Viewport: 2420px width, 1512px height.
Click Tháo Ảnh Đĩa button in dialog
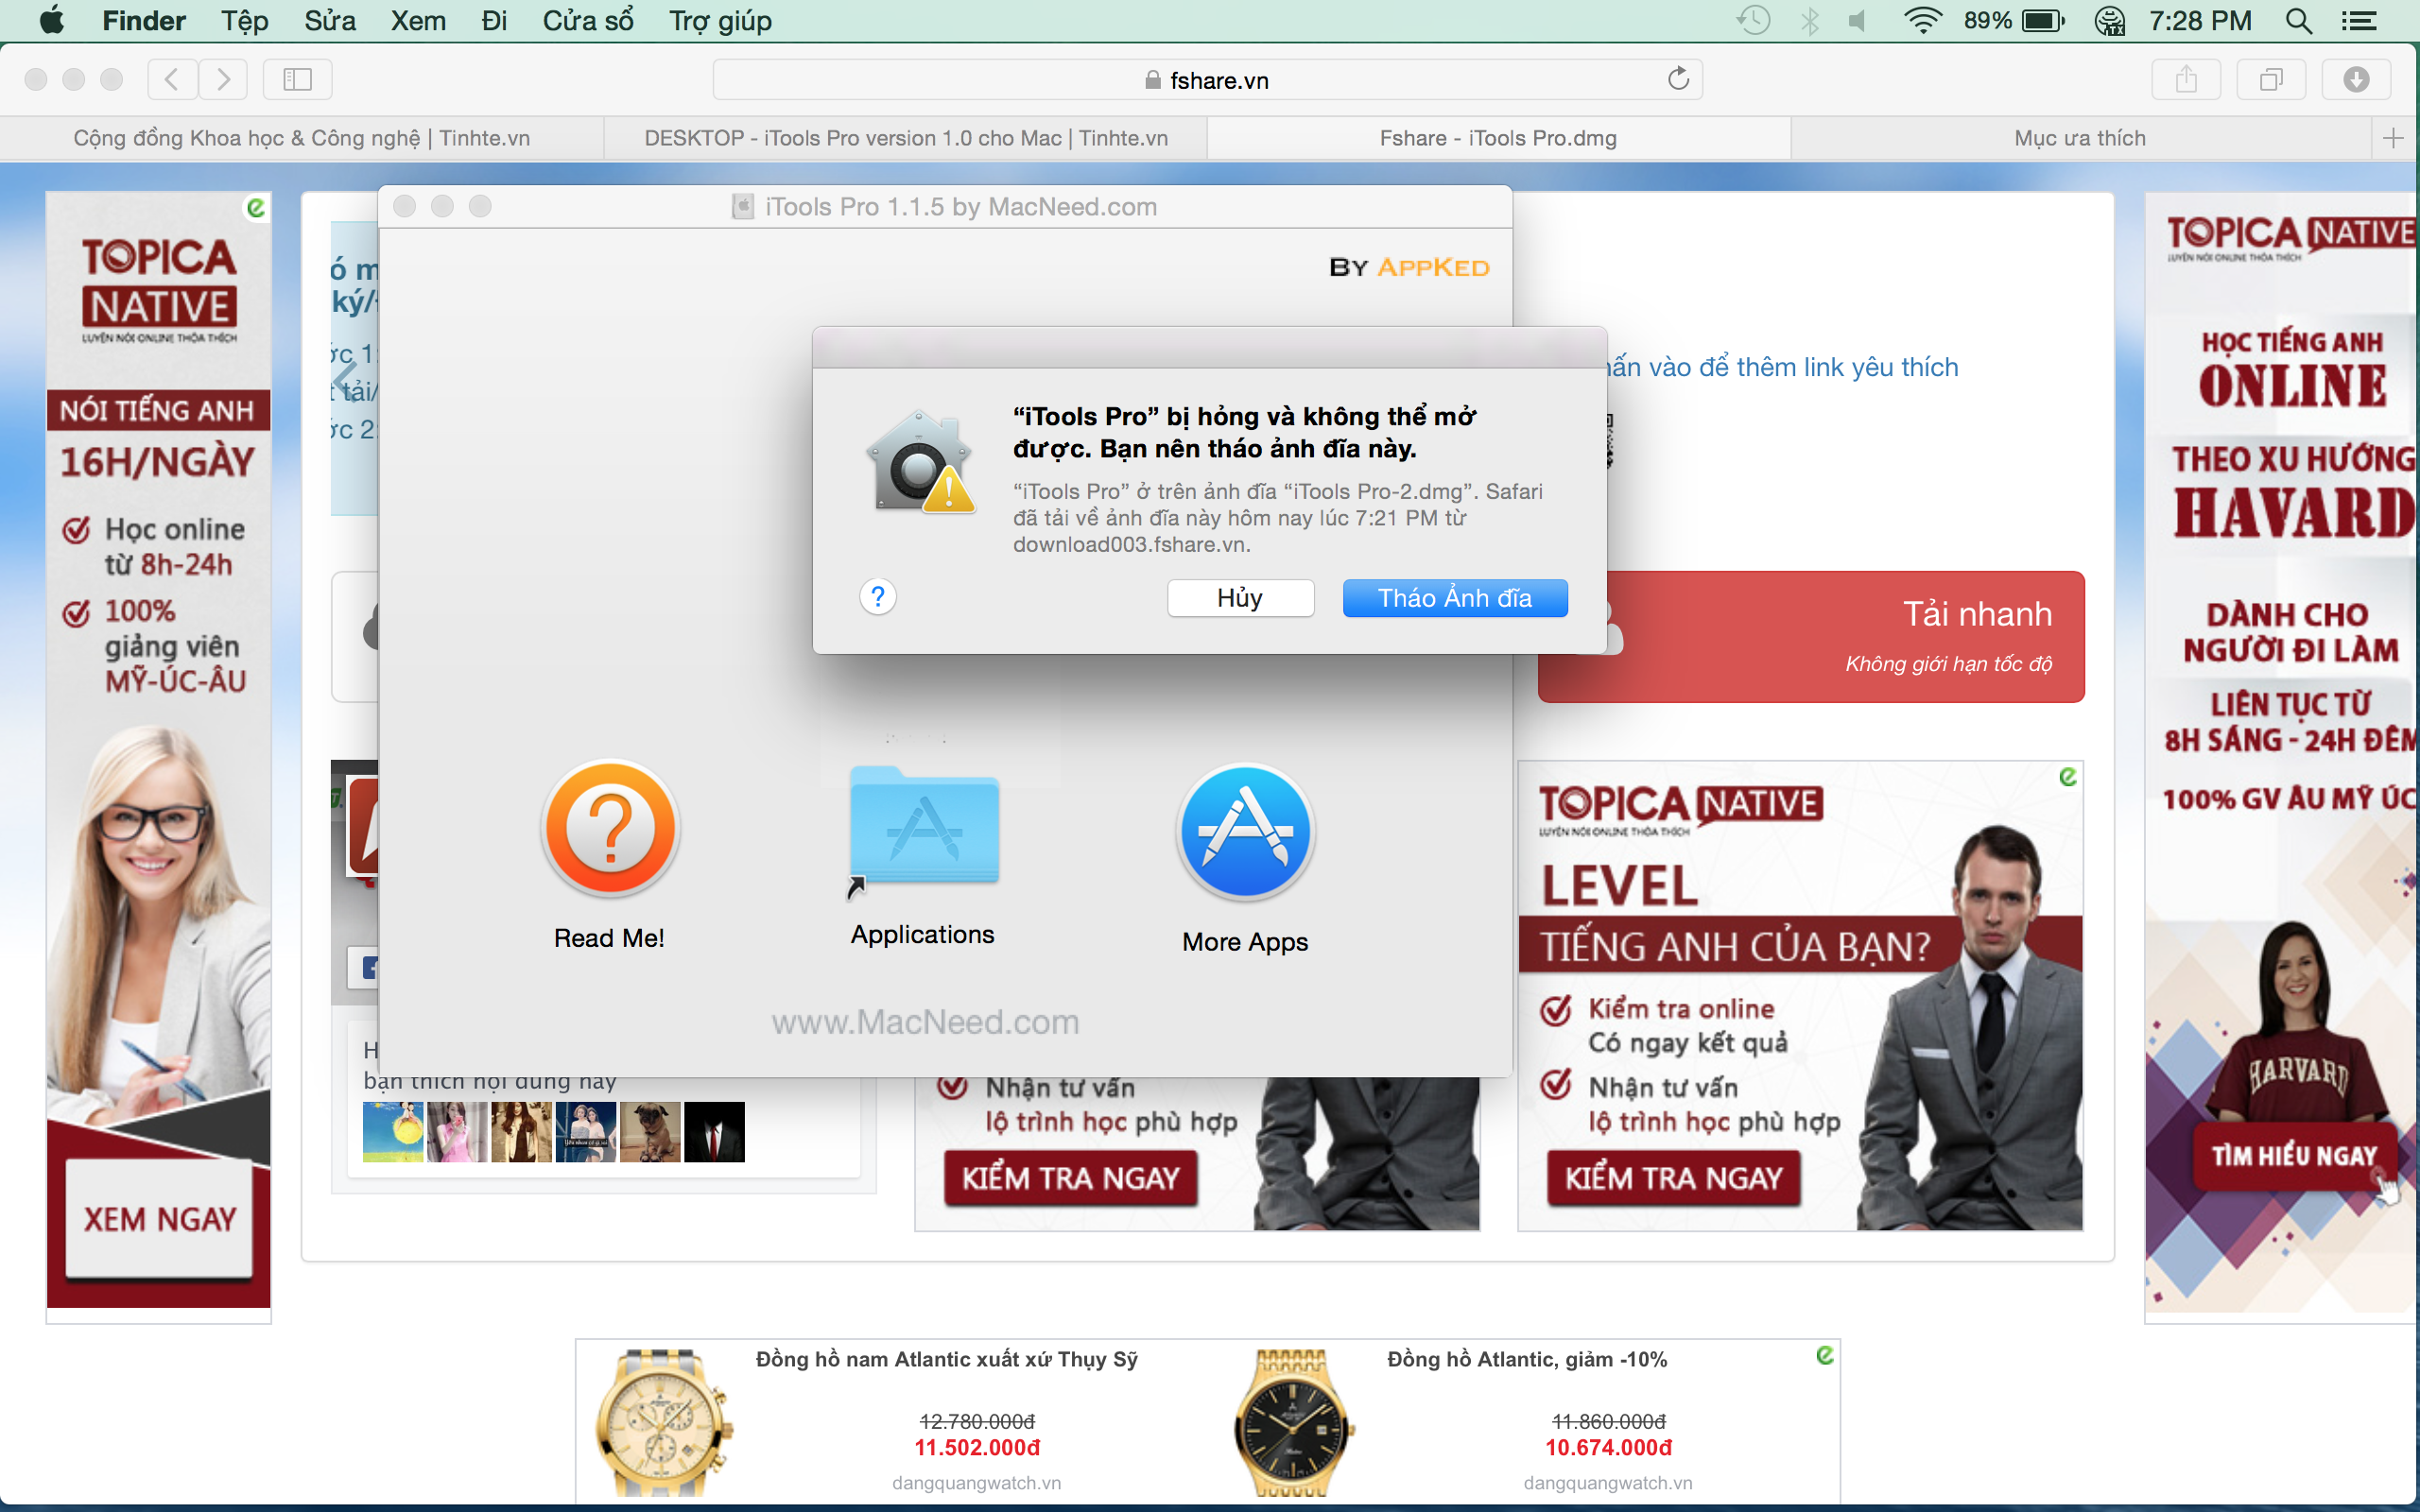[x=1455, y=597]
